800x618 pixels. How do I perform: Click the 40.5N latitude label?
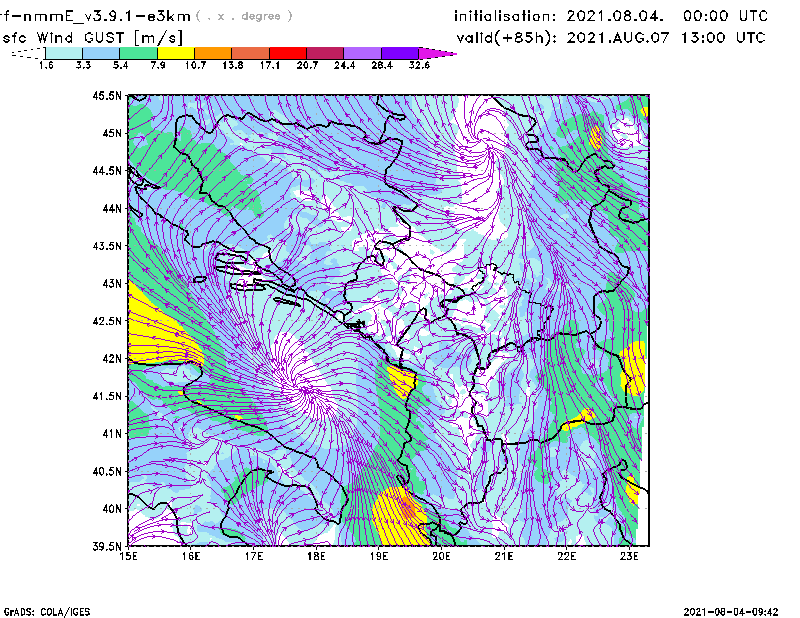pos(107,471)
